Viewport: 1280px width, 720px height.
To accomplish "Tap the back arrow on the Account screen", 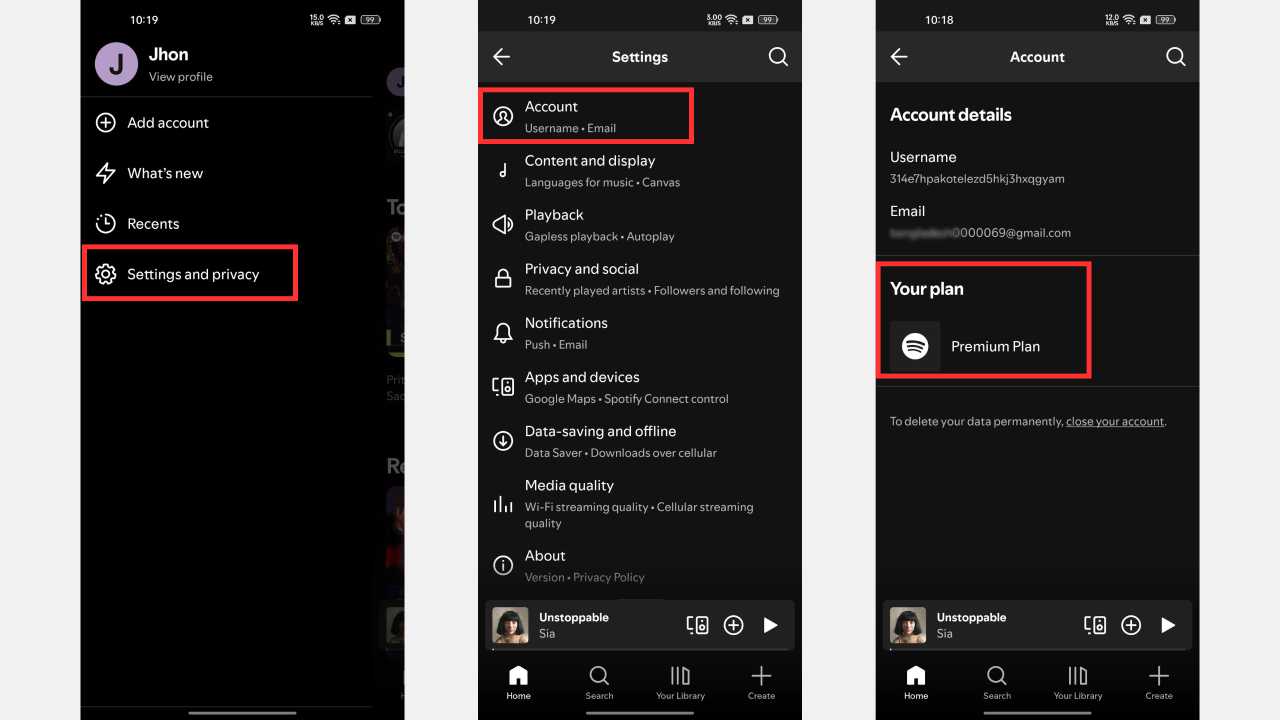I will click(x=899, y=57).
